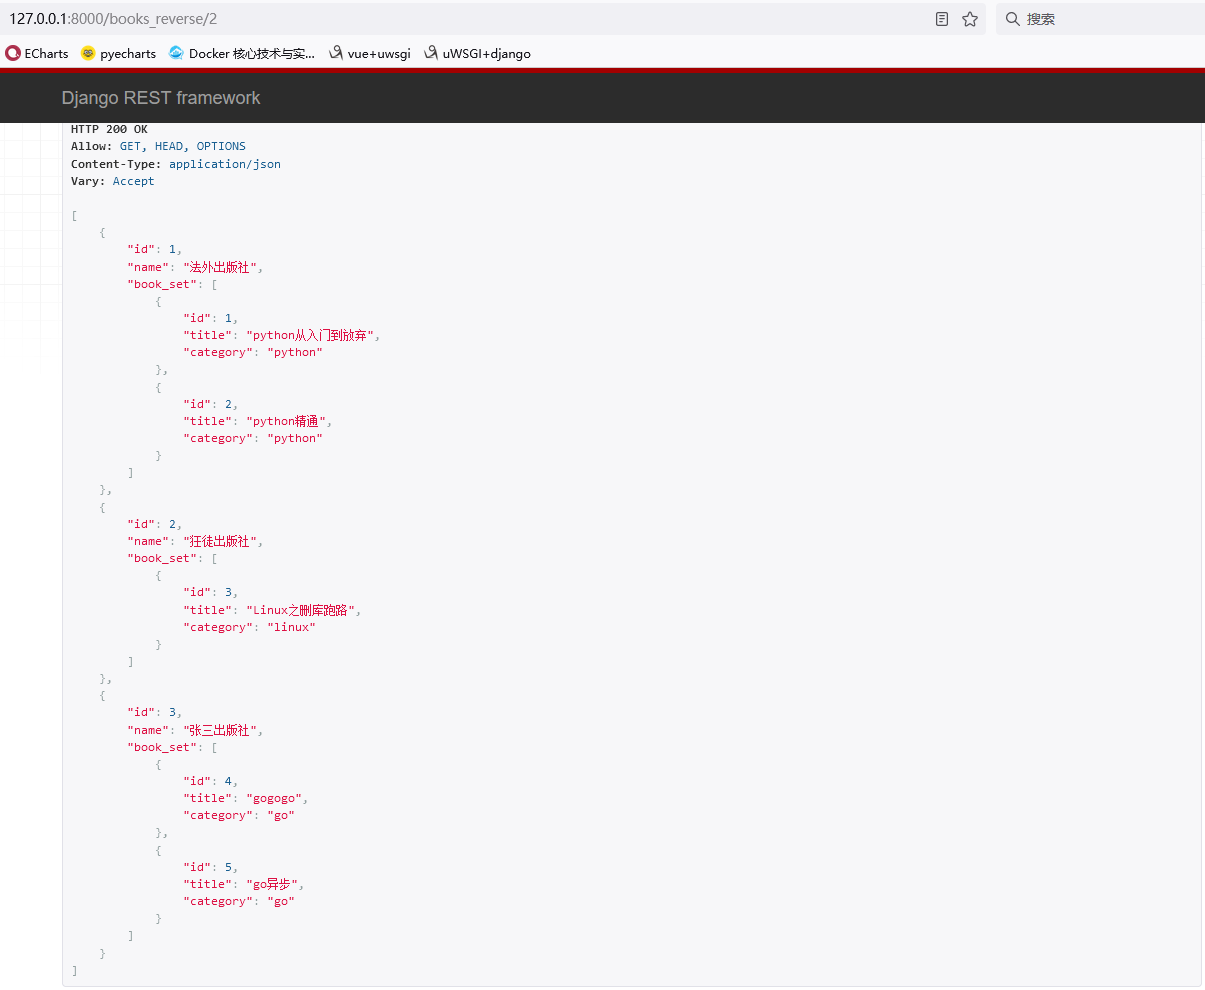Click the pyecharts bookmark favicon

88,53
